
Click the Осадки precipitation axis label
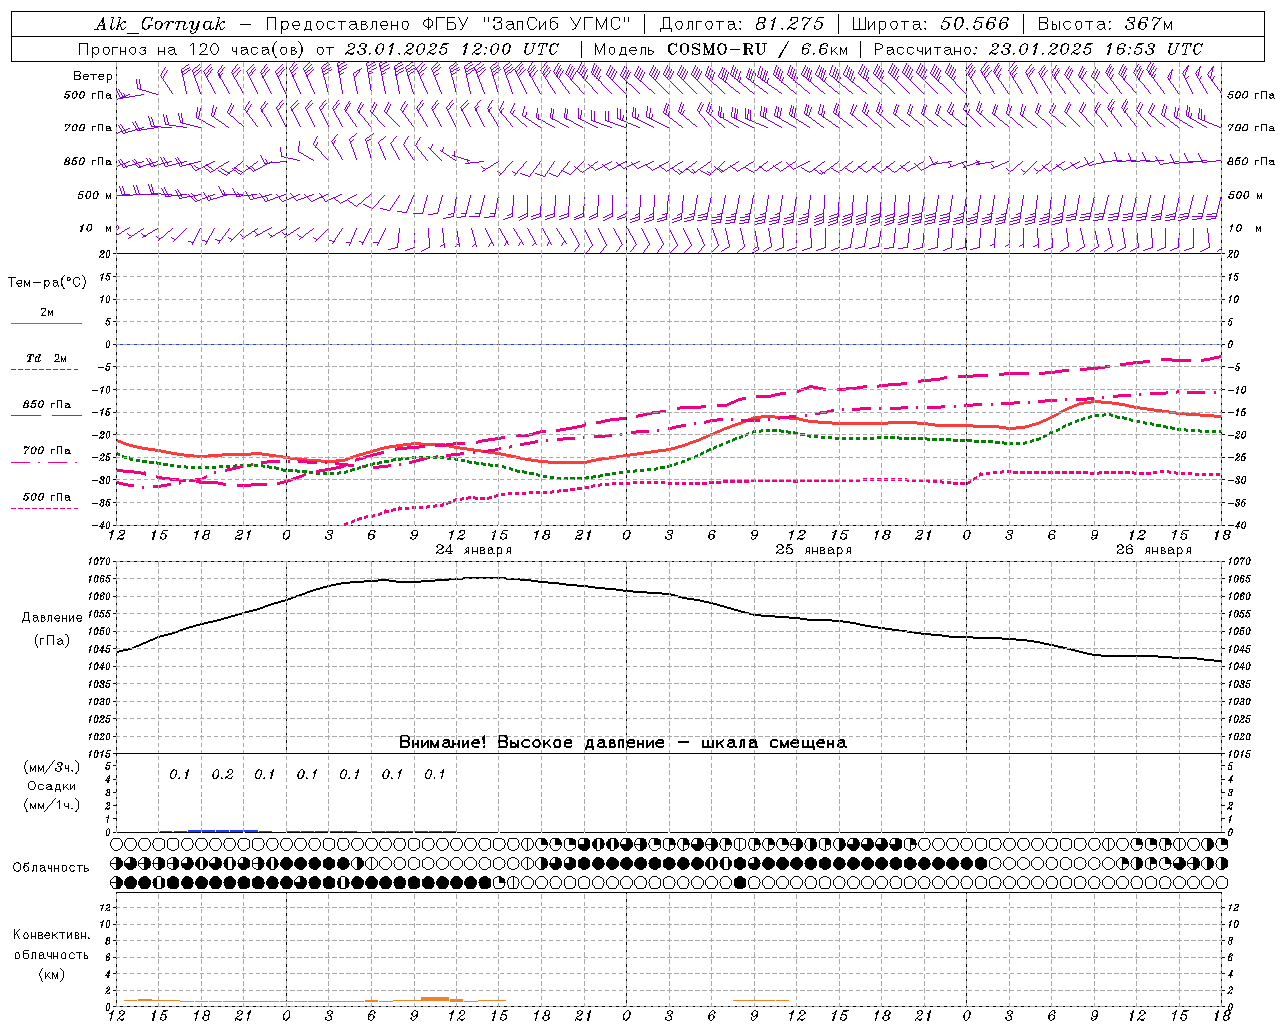pyautogui.click(x=51, y=786)
